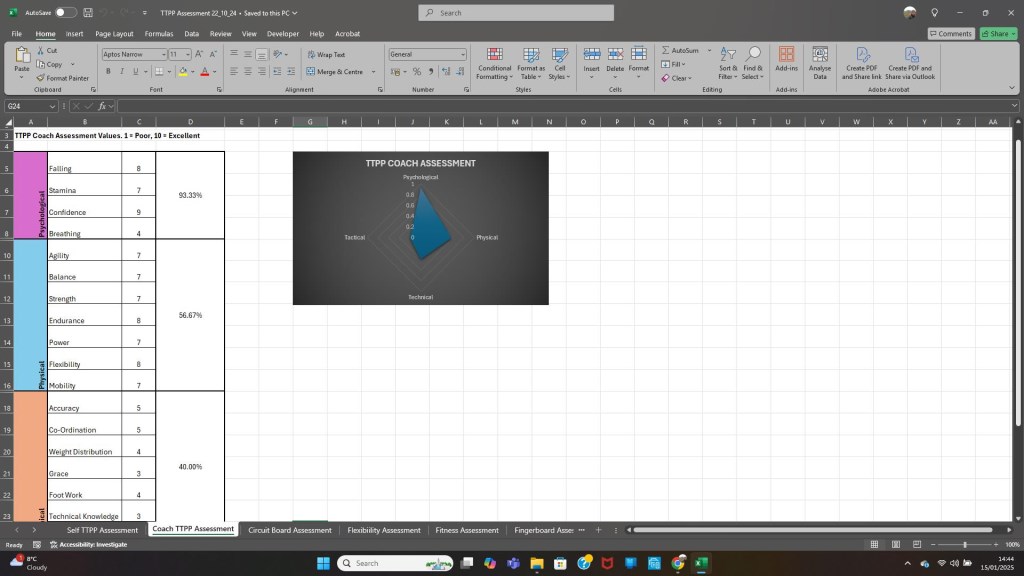Open the Page Layout ribbon tab
Viewport: 1024px width, 576px height.
pos(114,33)
